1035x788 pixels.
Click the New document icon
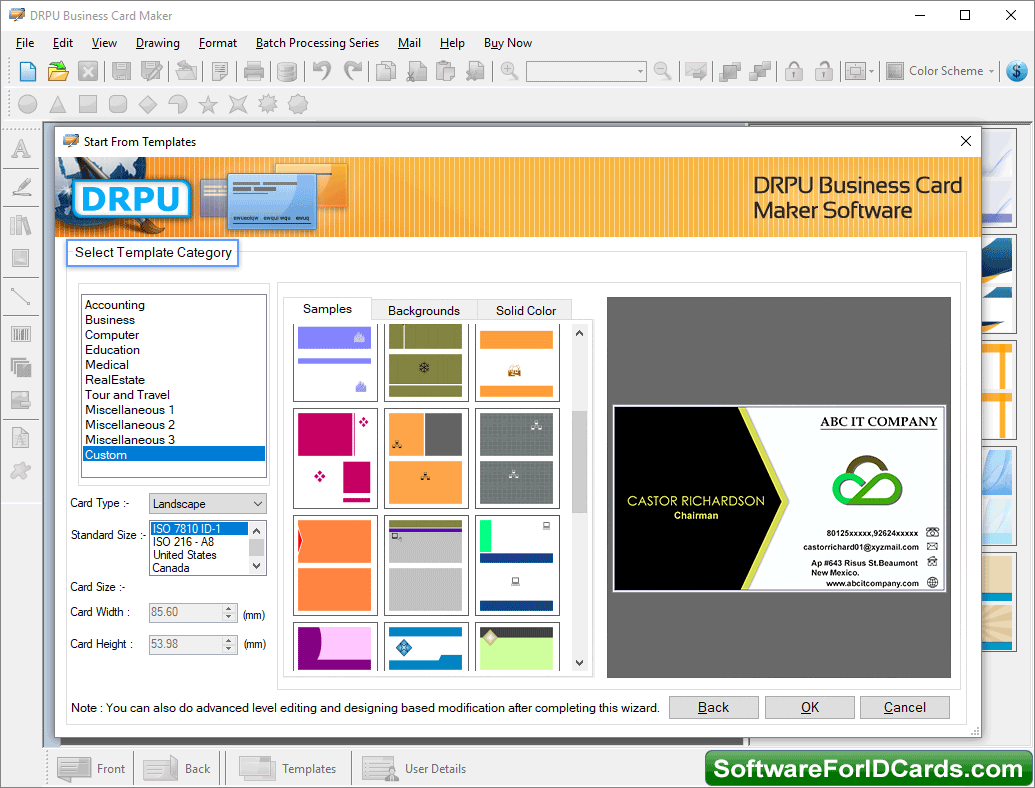(28, 71)
